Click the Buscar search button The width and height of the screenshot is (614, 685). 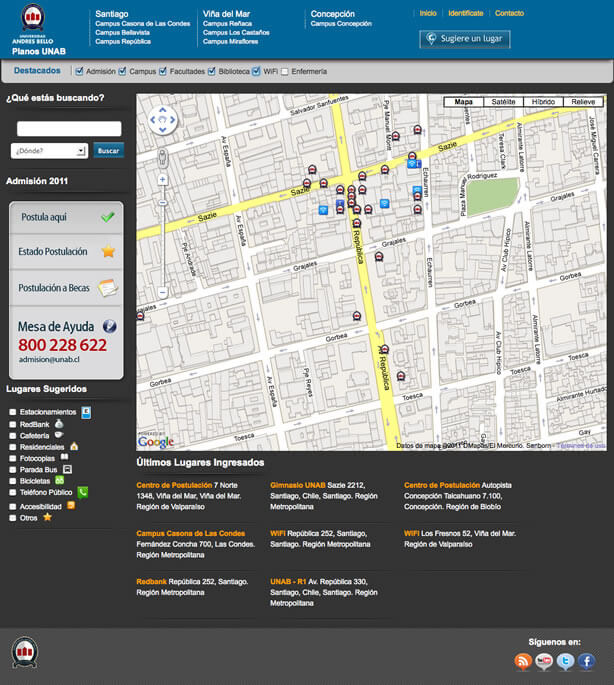[x=108, y=150]
